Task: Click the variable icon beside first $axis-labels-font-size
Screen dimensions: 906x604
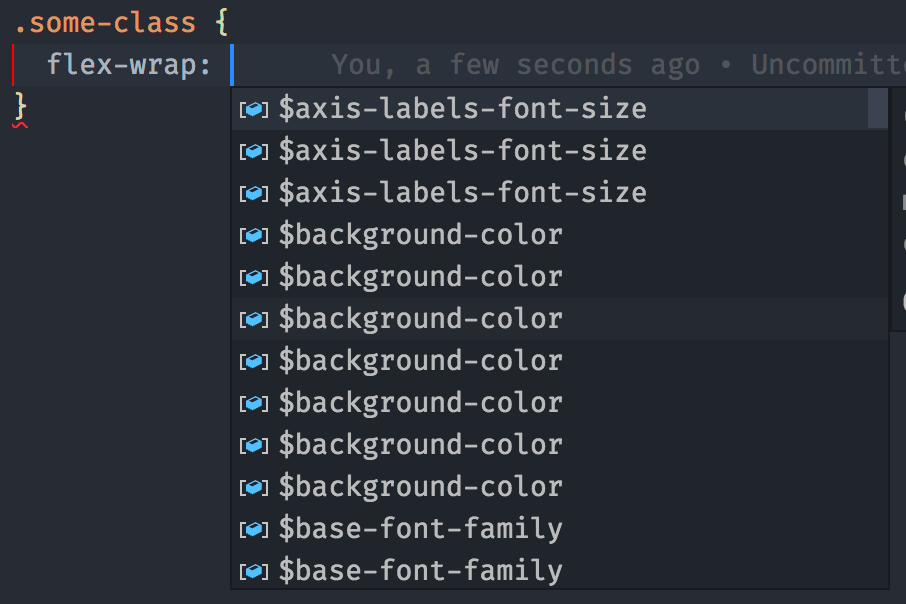Action: (254, 108)
